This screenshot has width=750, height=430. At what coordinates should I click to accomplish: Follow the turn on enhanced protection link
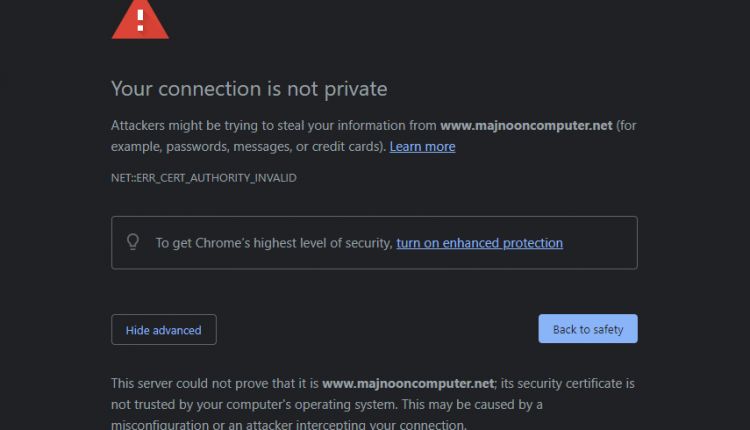pos(479,243)
